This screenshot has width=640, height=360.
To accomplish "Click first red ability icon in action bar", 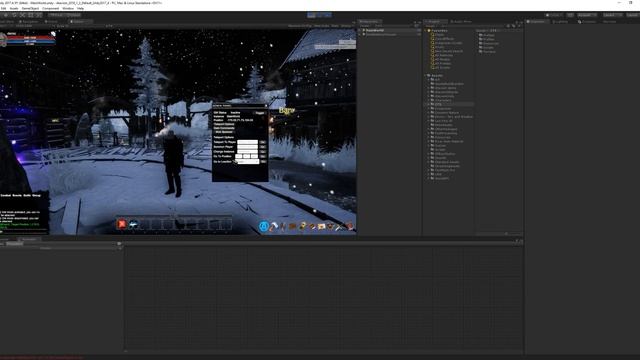I will pos(122,224).
